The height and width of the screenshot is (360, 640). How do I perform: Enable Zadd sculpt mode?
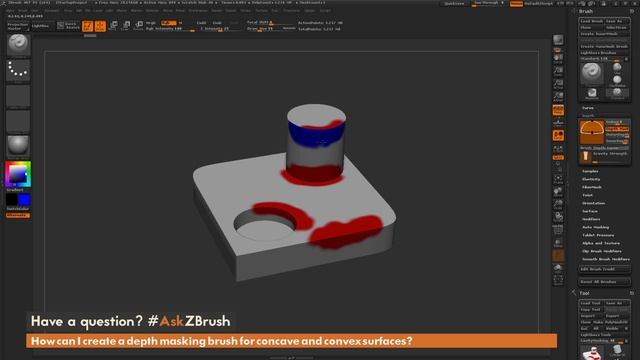(x=202, y=23)
